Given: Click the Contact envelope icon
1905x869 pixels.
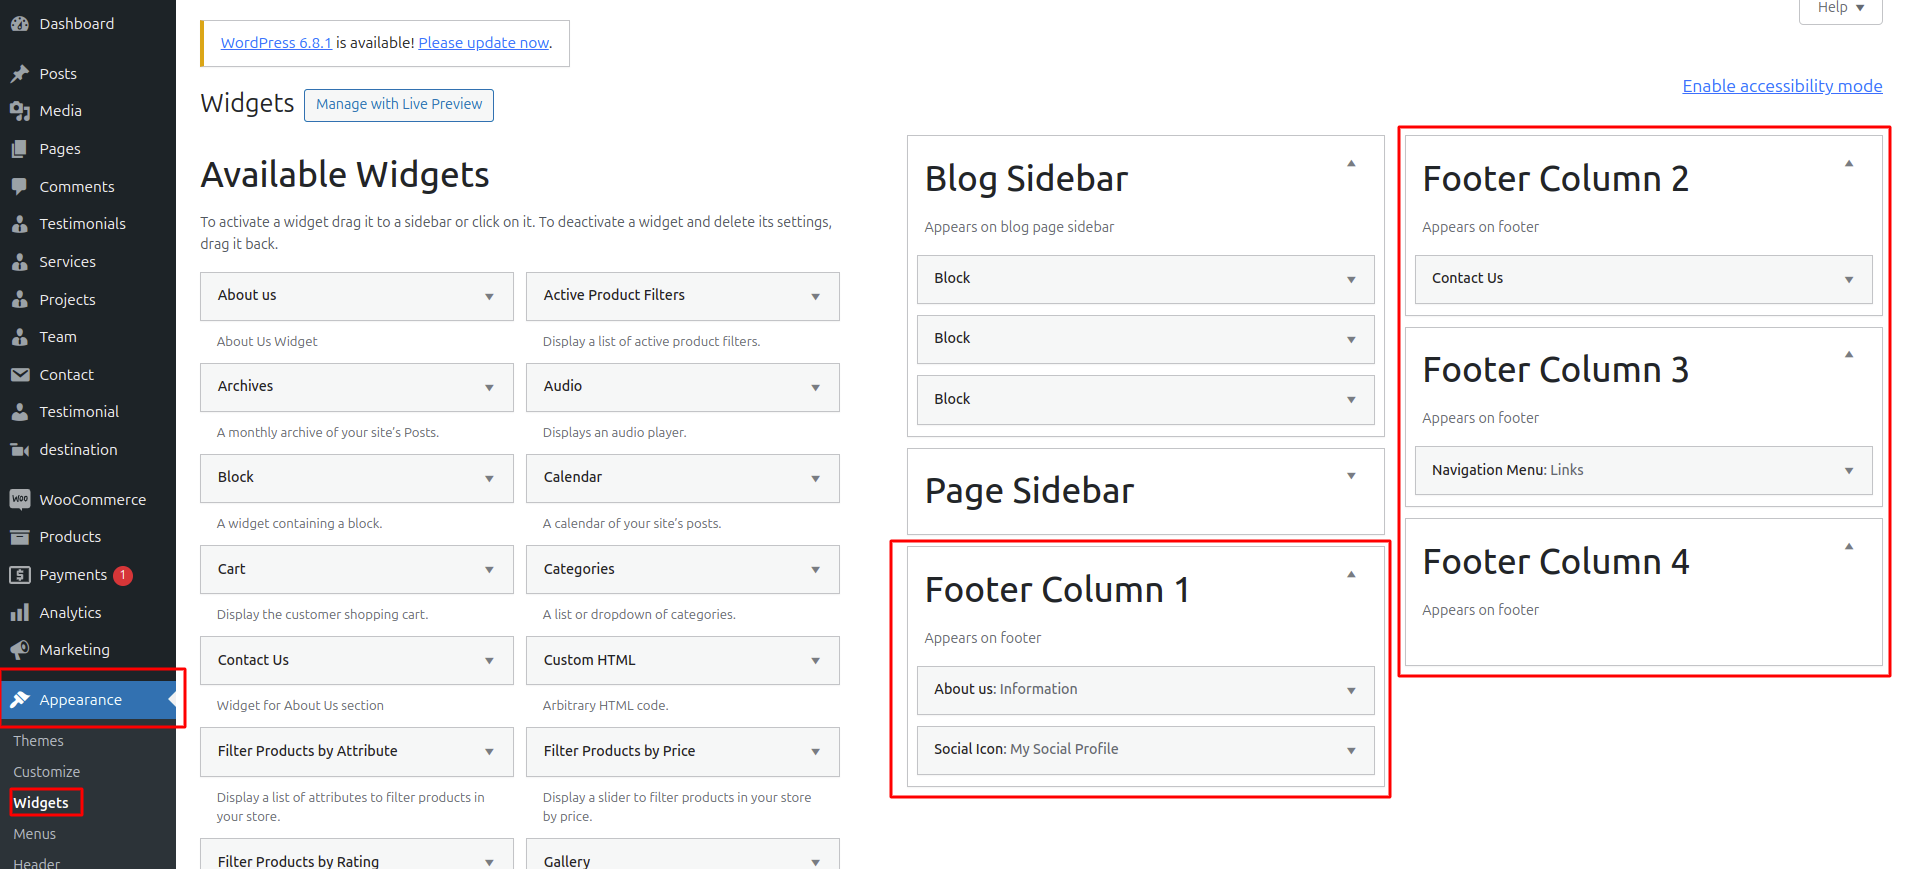Looking at the screenshot, I should point(19,375).
